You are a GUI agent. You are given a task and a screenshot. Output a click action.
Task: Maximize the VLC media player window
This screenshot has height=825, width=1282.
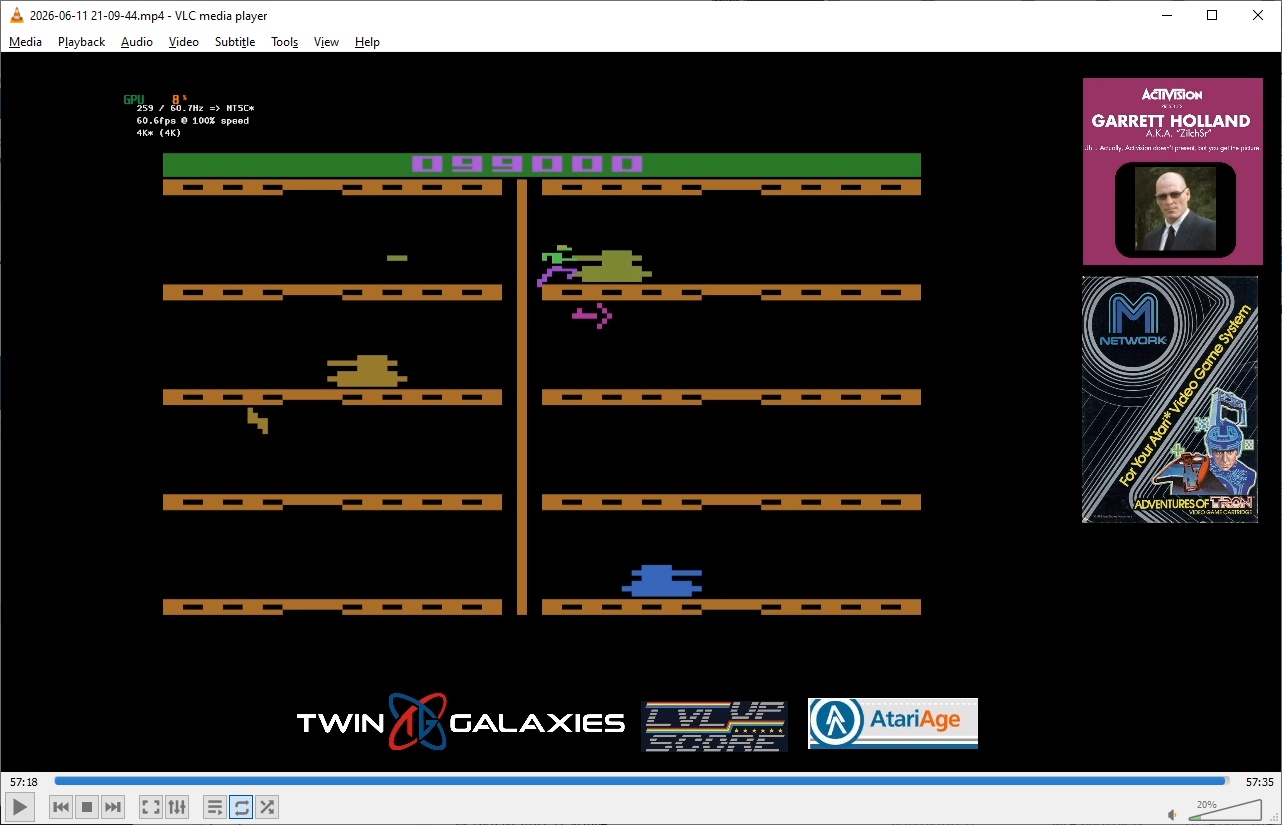[1212, 15]
